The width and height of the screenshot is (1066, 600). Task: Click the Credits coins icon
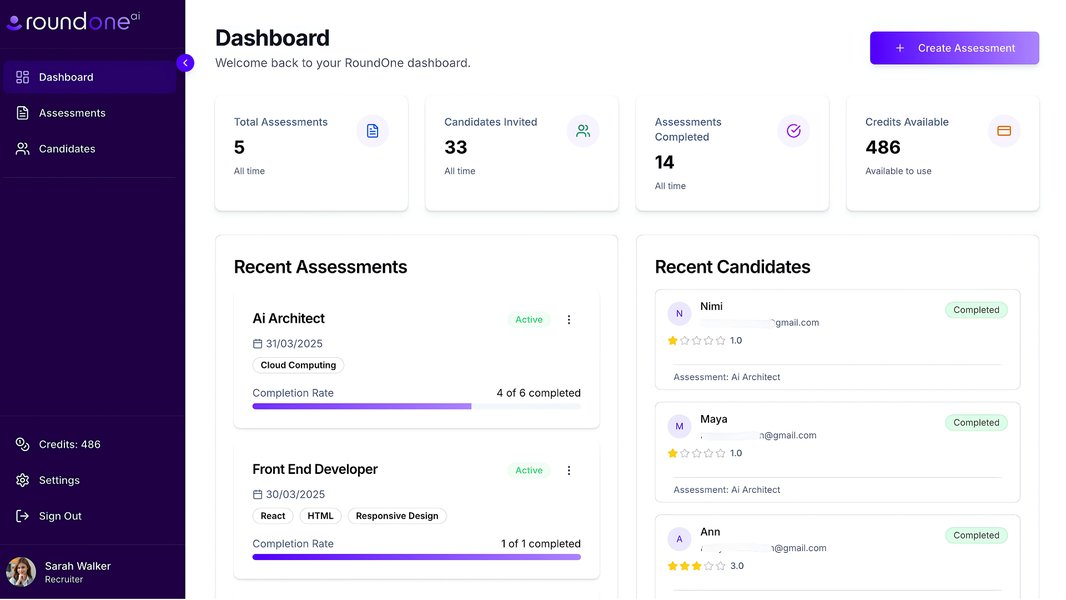(x=22, y=444)
